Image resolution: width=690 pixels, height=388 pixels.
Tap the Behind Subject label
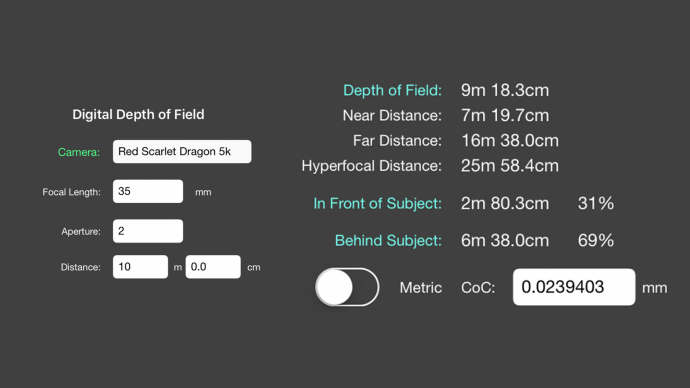coord(388,241)
